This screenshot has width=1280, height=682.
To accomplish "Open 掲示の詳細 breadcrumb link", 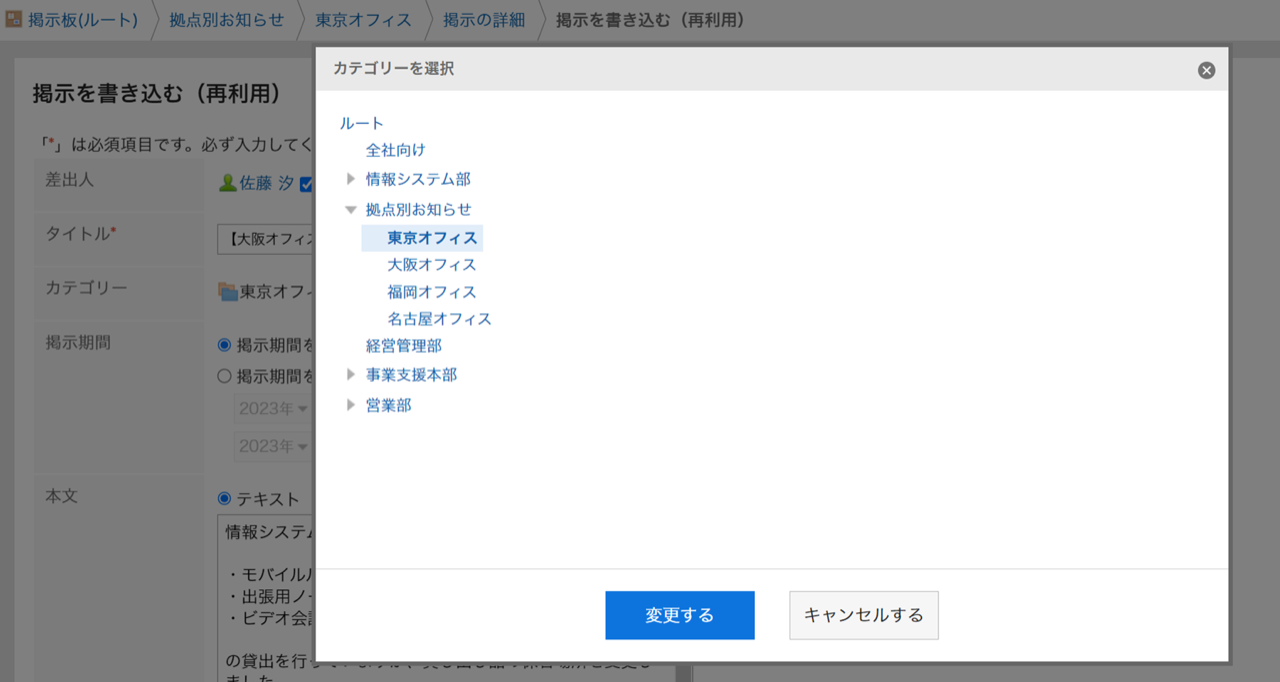I will (x=484, y=20).
